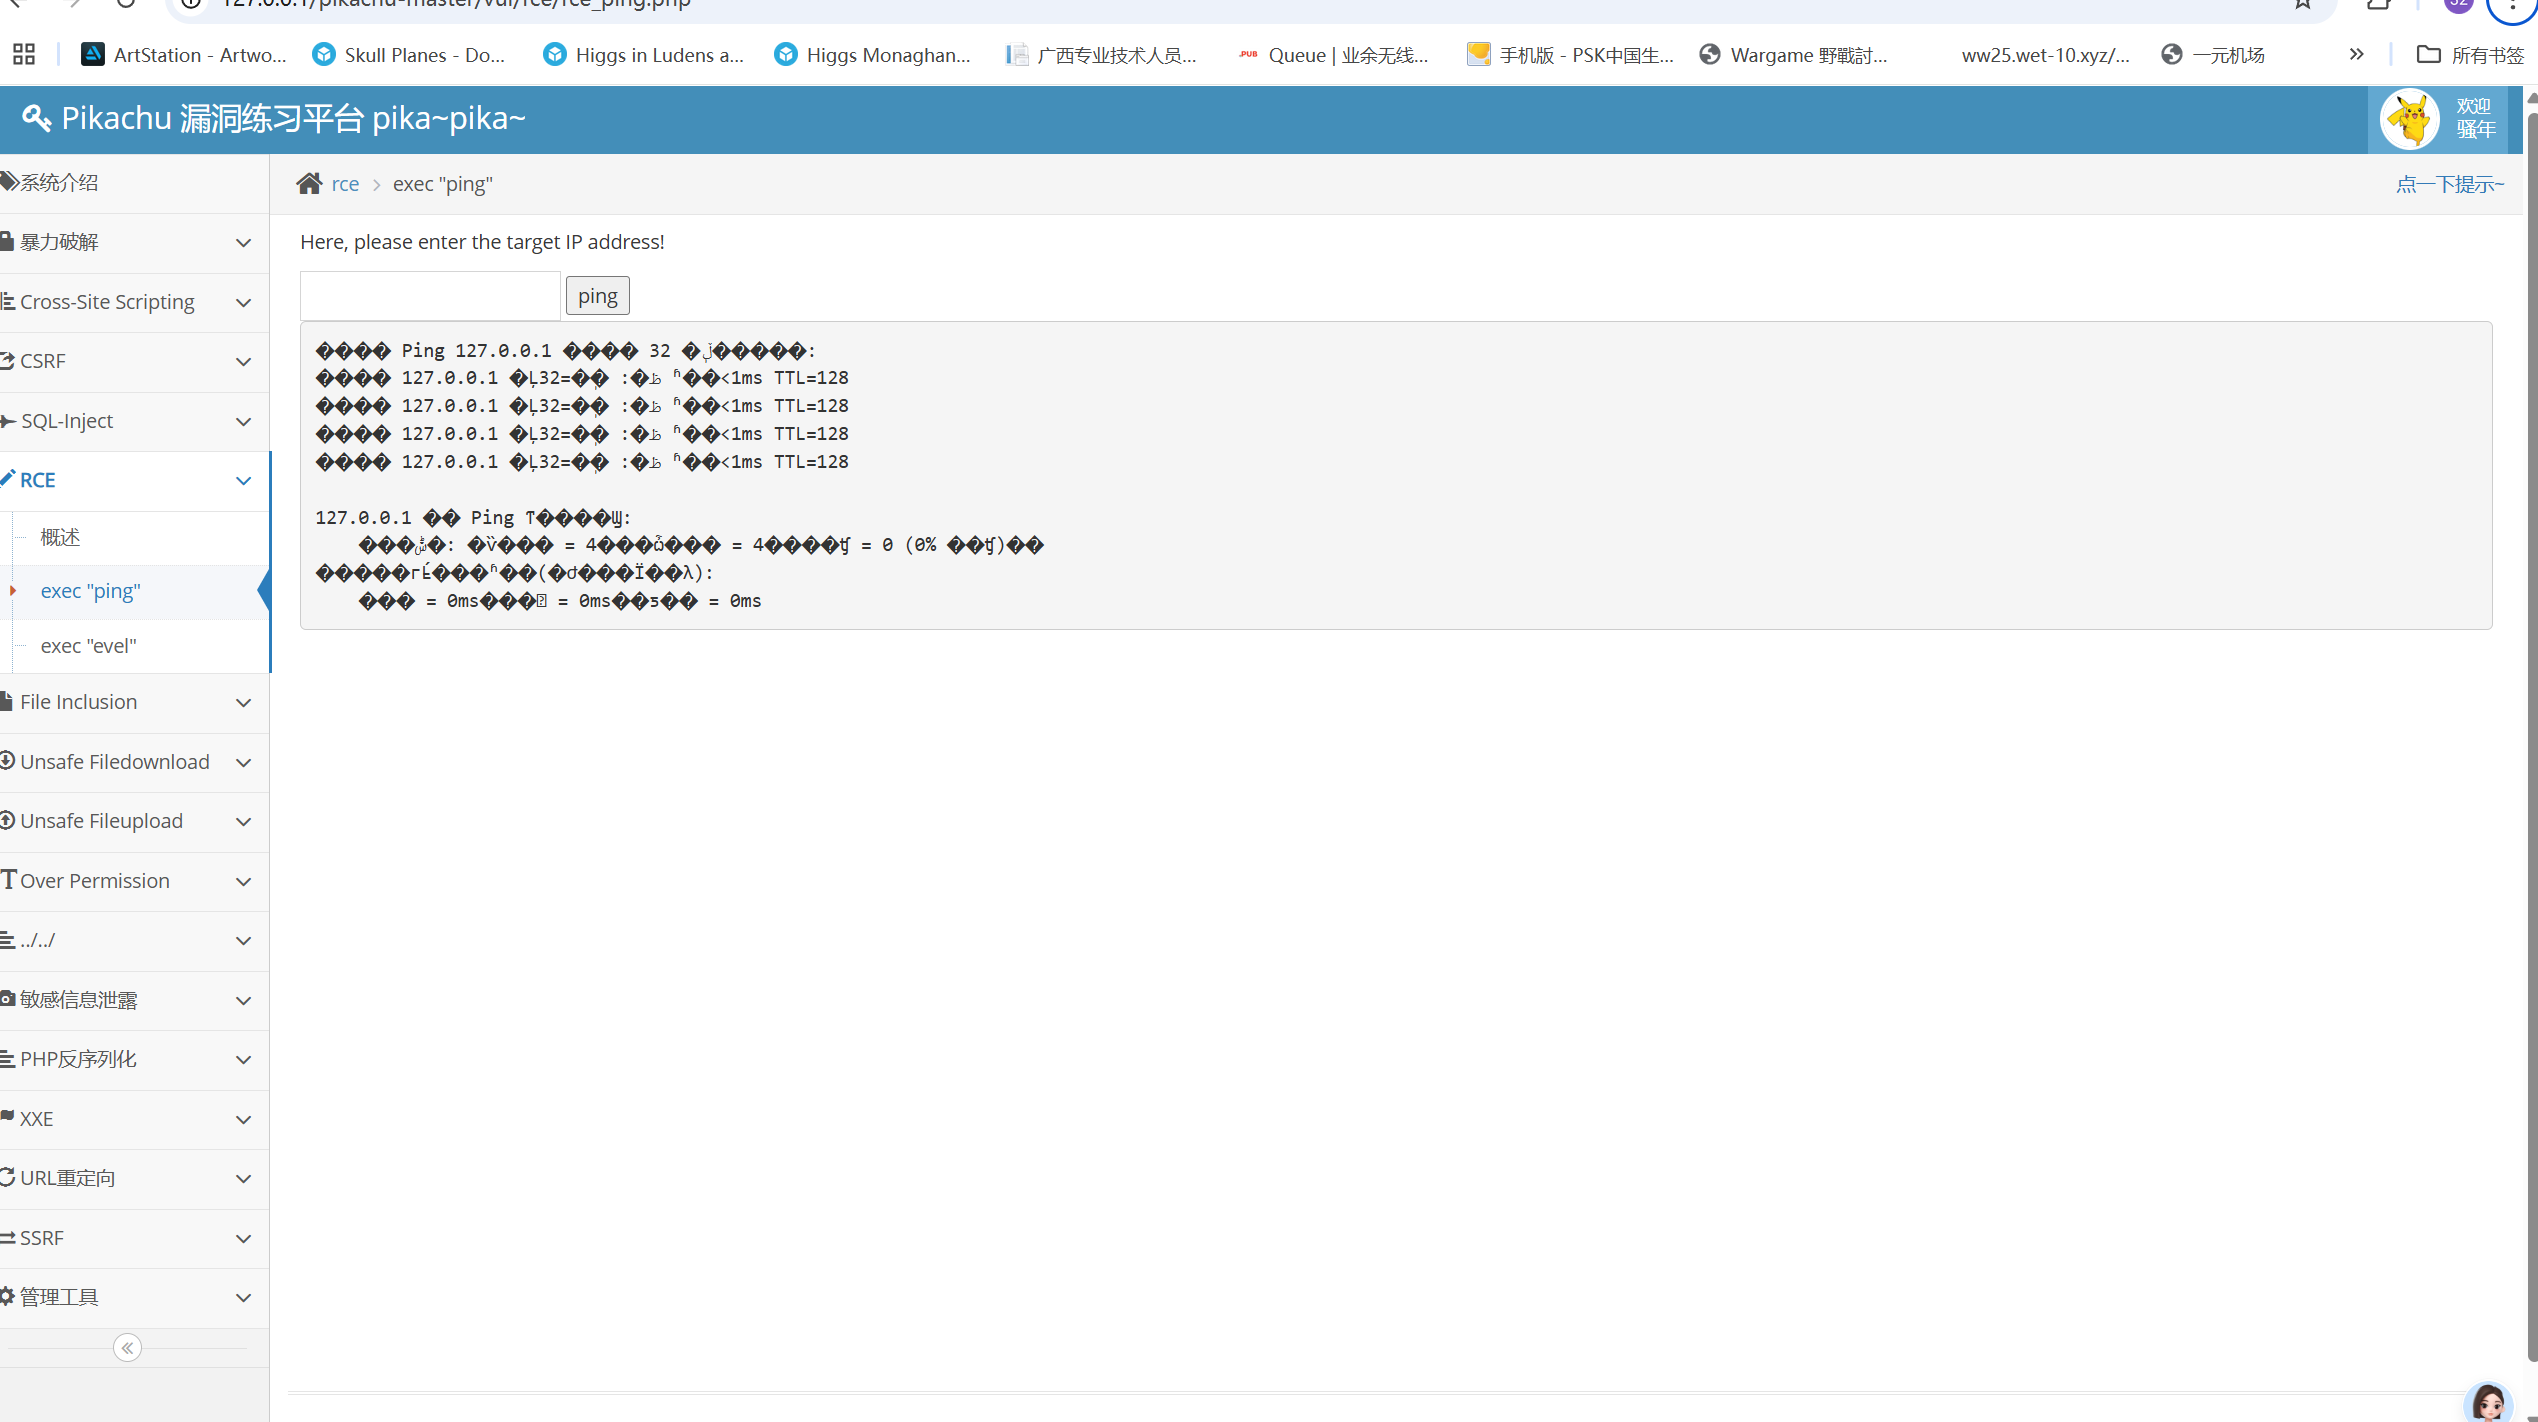Screen dimensions: 2538x1422
Task: Open 手机版 PSK中国生 bookmark
Action: coord(1570,55)
